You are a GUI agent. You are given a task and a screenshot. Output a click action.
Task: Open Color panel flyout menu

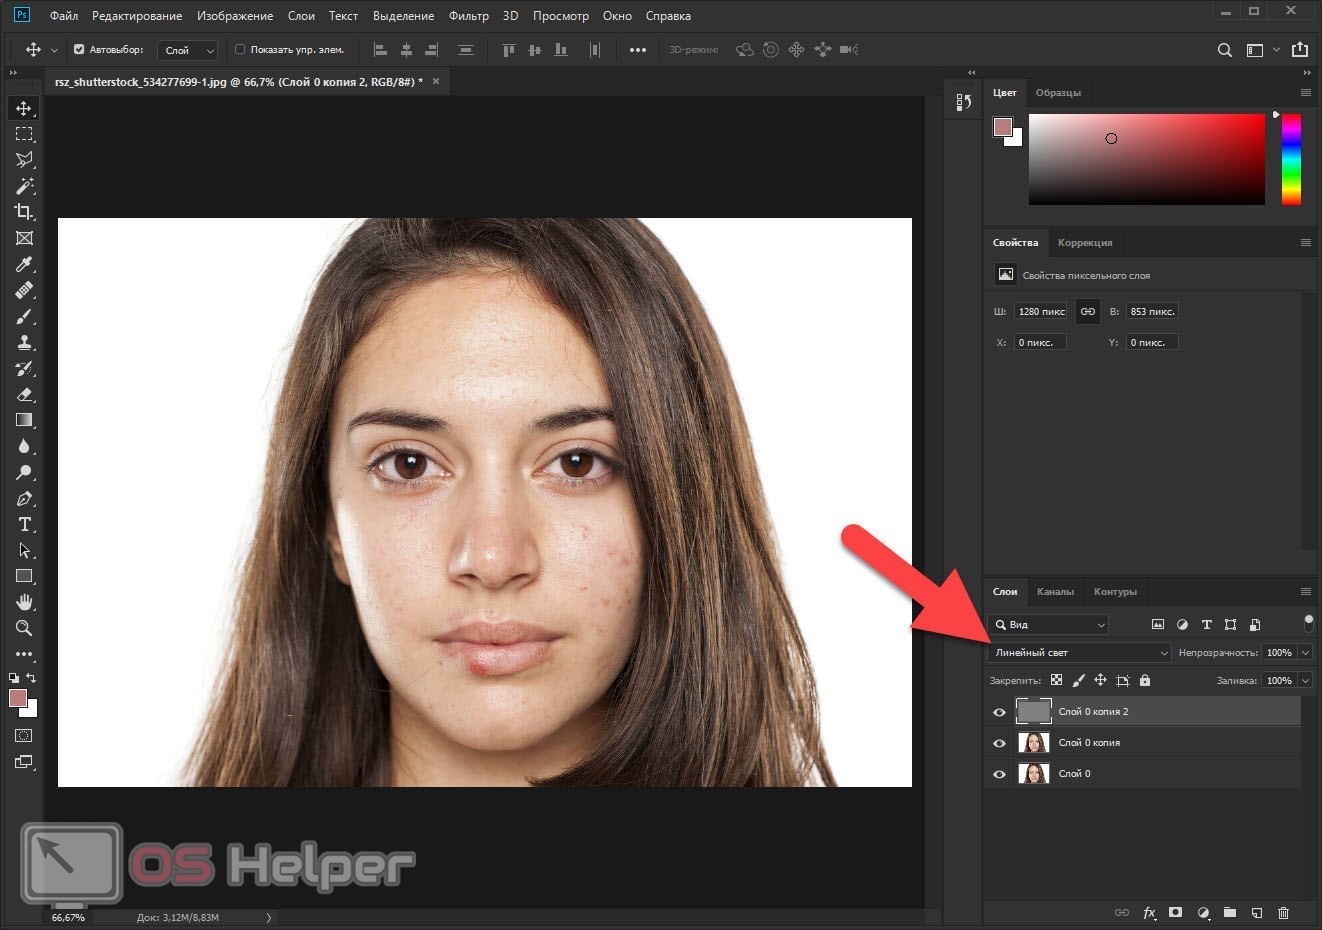pos(1305,92)
